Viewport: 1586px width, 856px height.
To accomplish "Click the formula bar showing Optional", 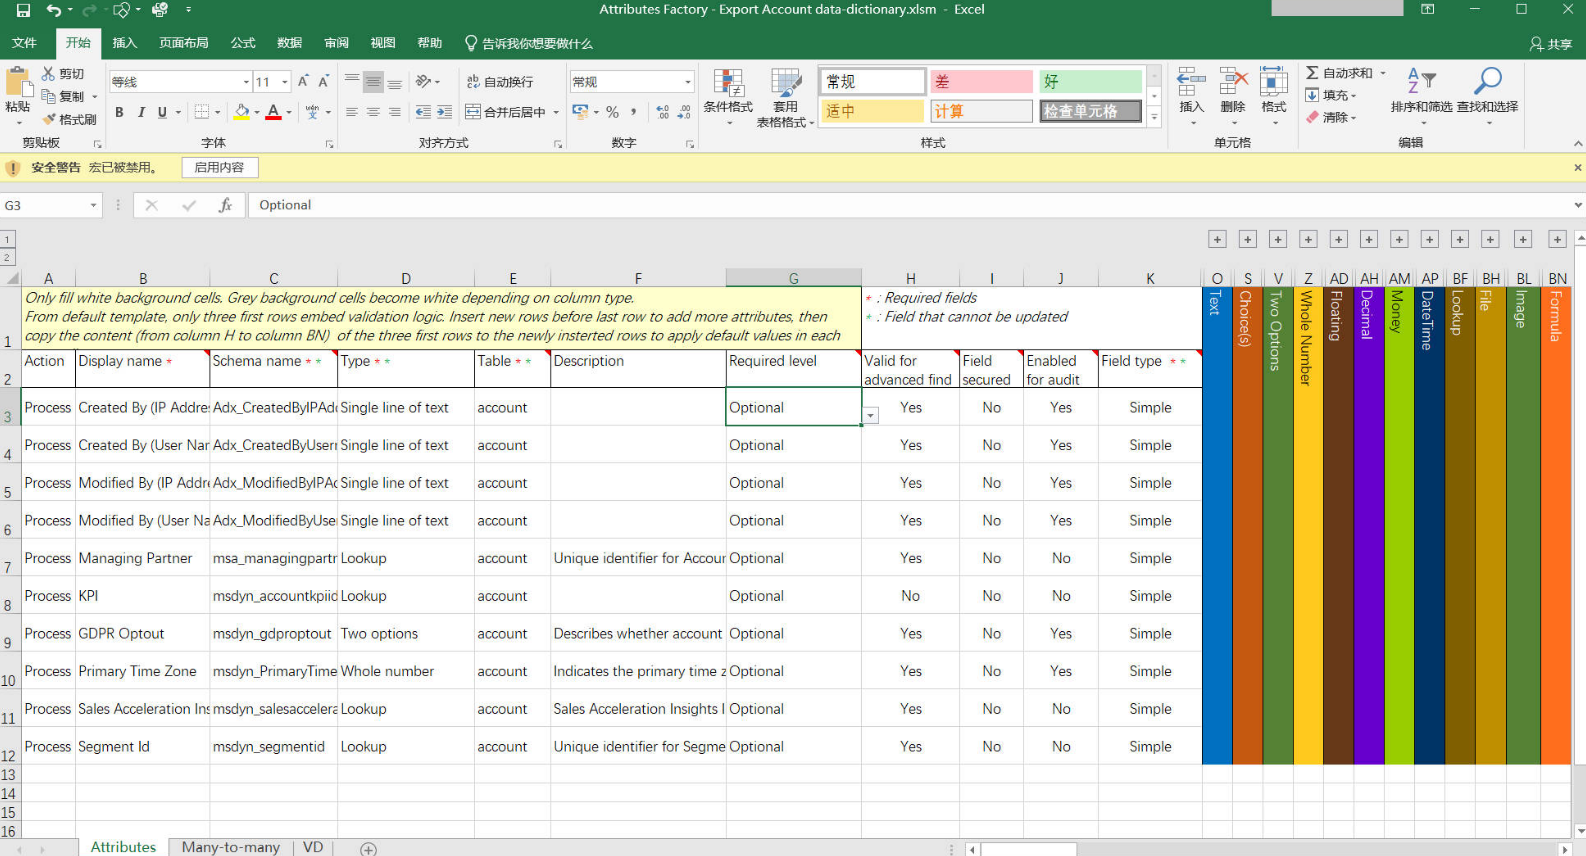I will click(x=910, y=205).
